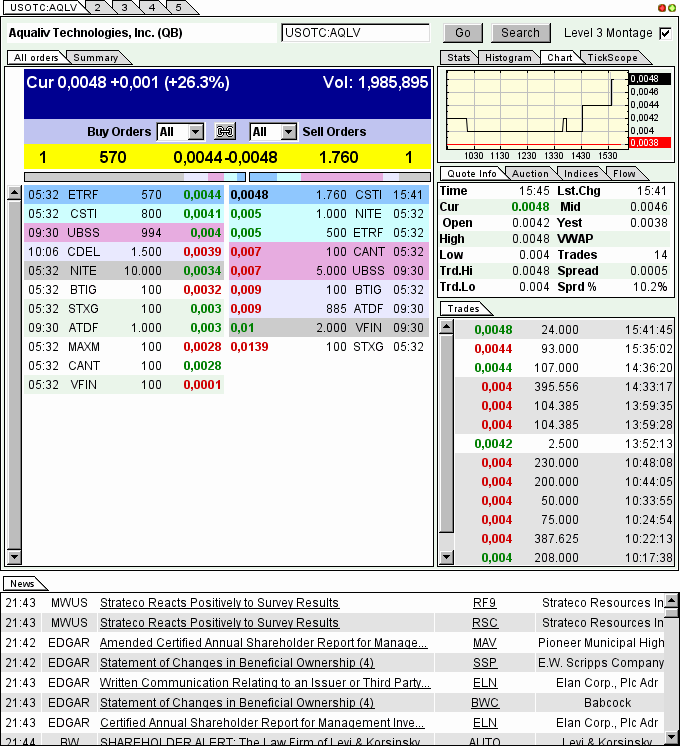Click the MAV ticker link

tap(484, 643)
